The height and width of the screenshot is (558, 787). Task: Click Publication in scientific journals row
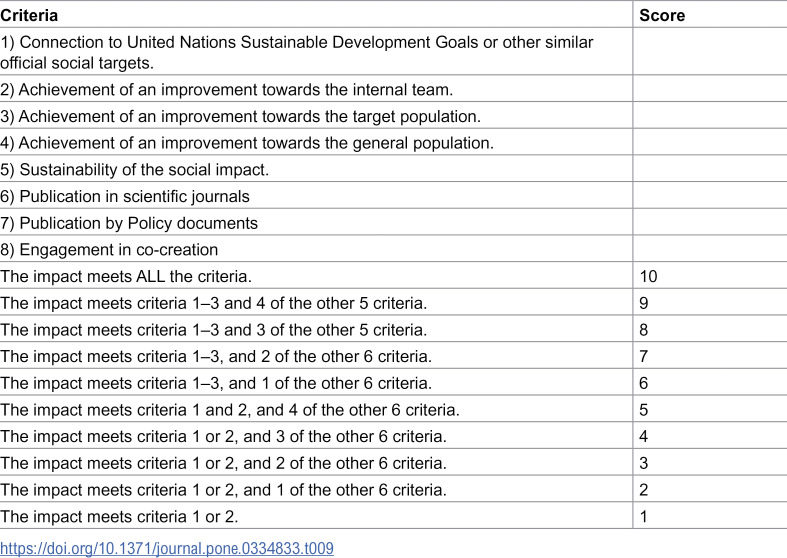point(394,196)
